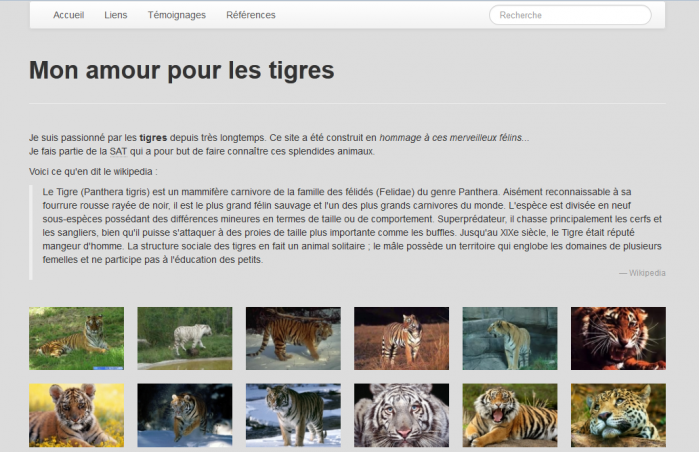
Task: Focus the Recherche search field
Action: tap(570, 15)
